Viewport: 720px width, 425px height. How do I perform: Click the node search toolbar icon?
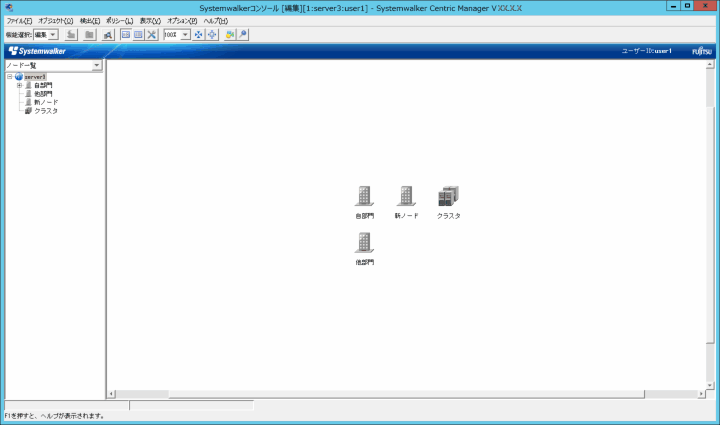pos(108,34)
